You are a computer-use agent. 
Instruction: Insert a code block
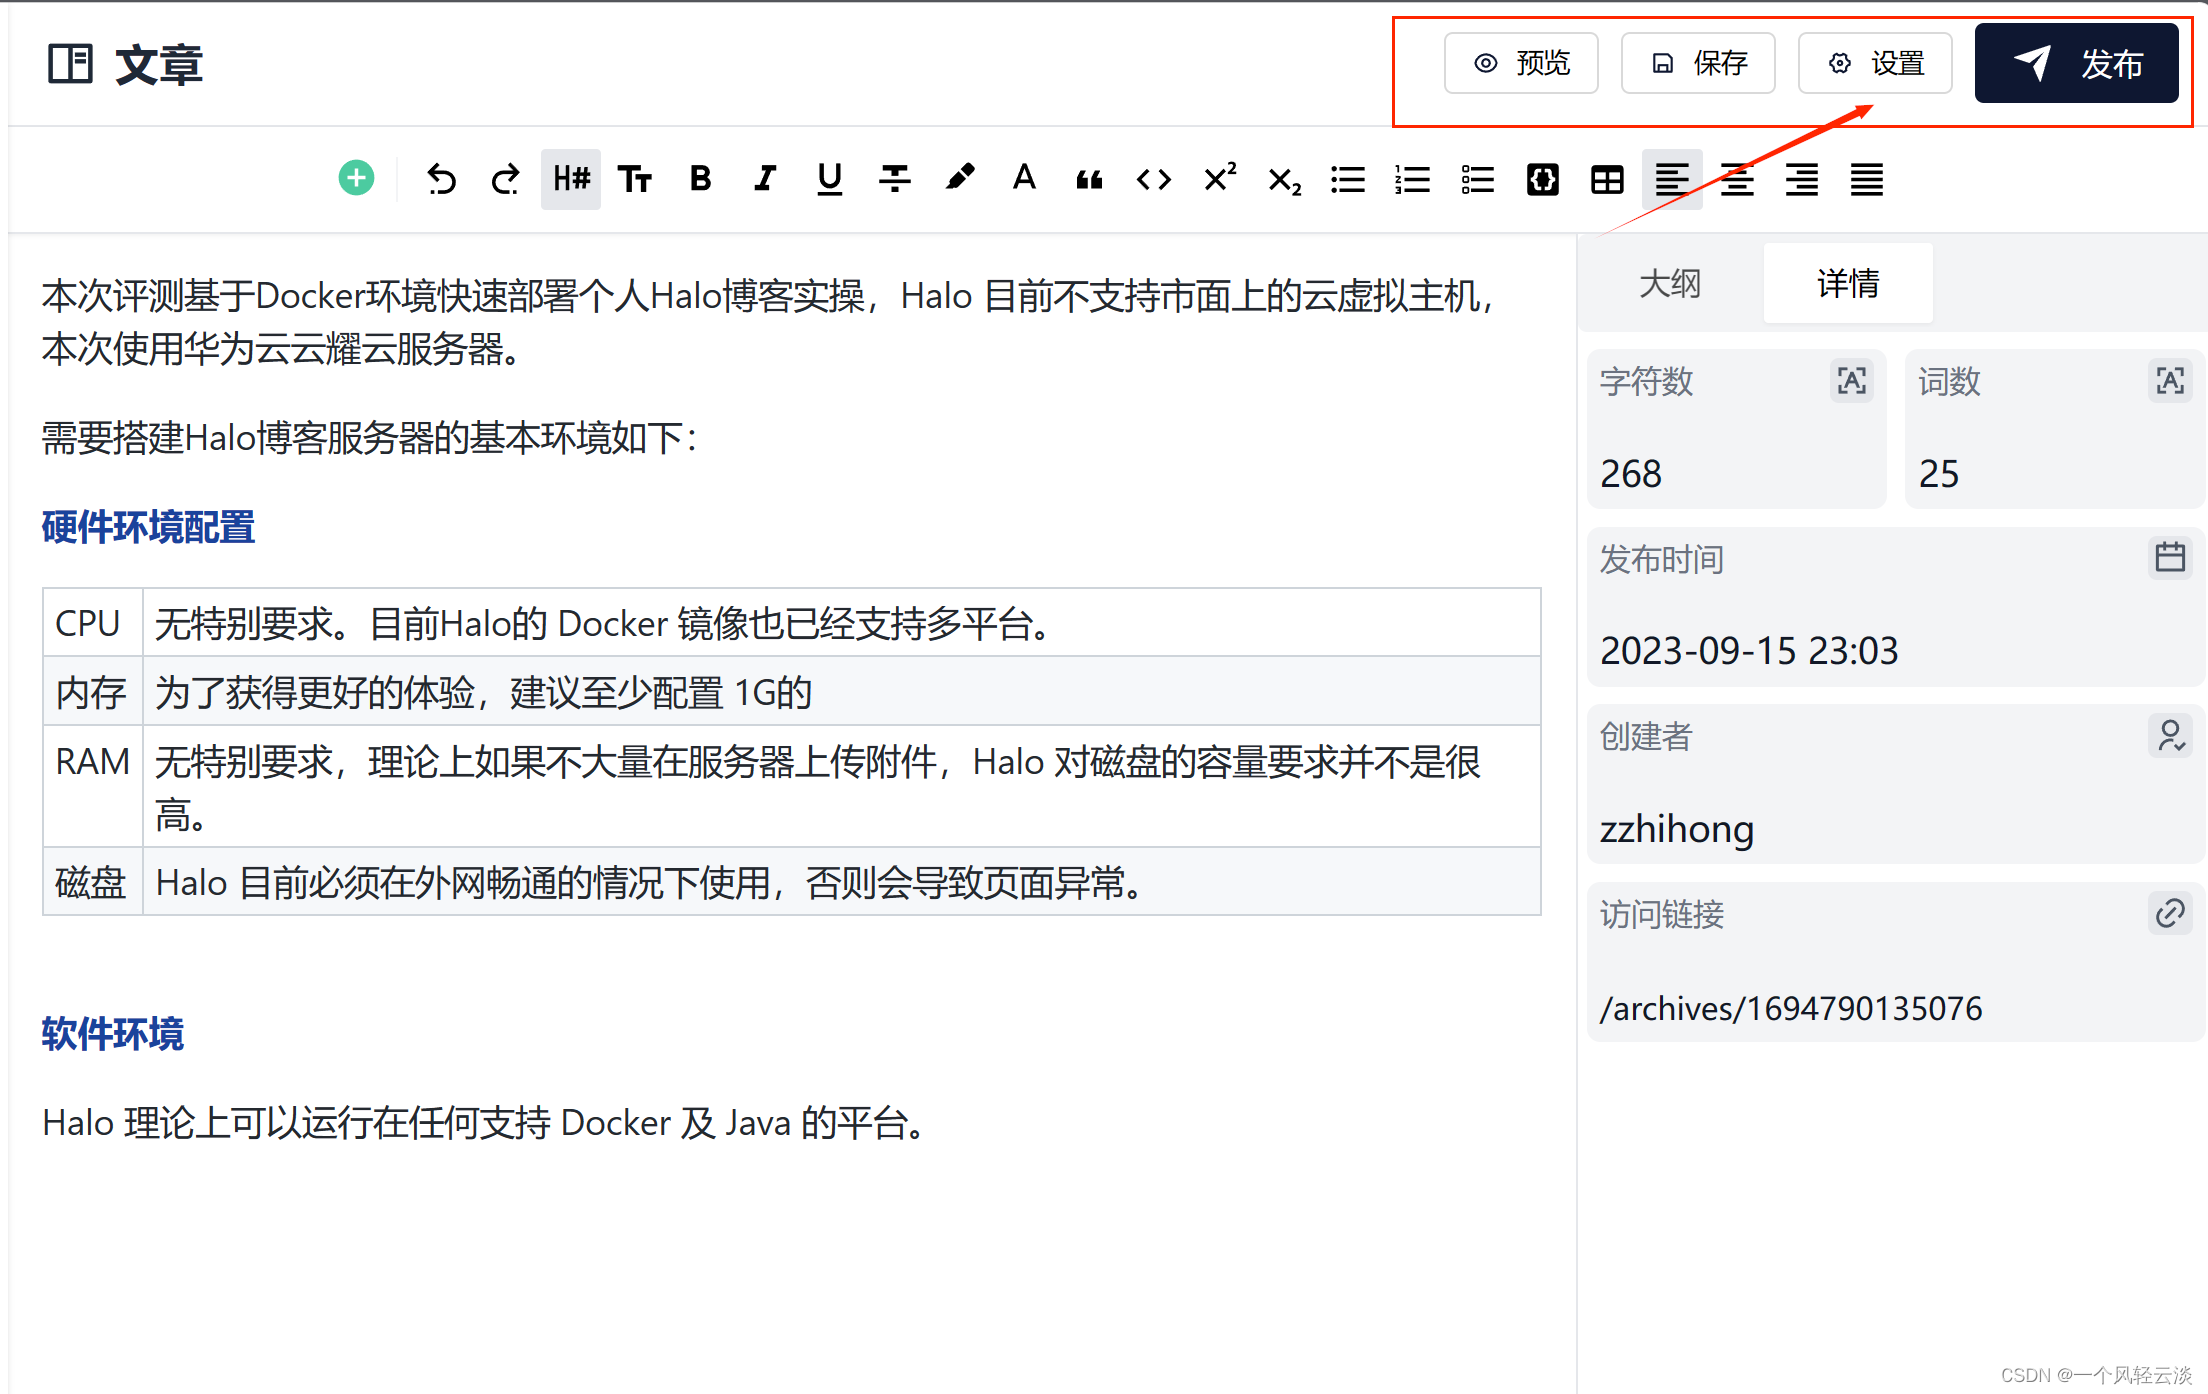(x=1542, y=179)
